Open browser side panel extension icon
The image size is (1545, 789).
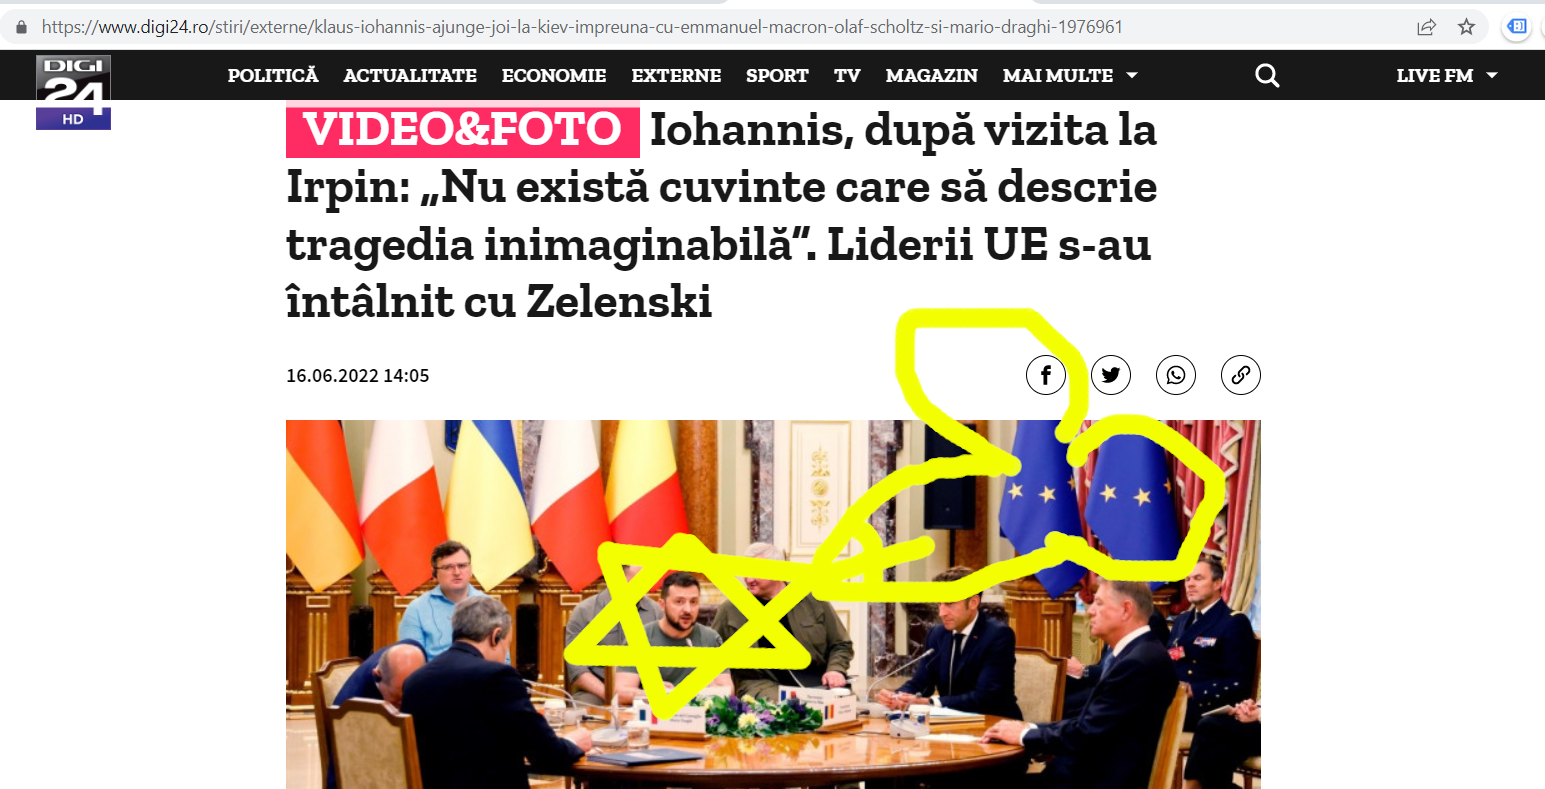[1517, 27]
